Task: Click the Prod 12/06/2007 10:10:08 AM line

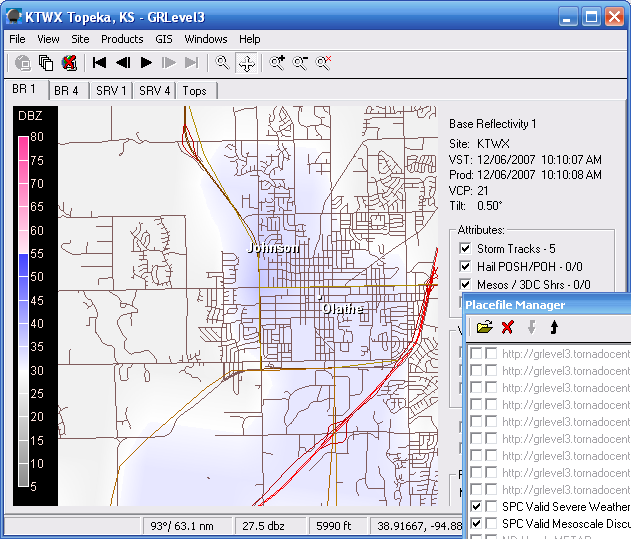Action: pos(525,175)
